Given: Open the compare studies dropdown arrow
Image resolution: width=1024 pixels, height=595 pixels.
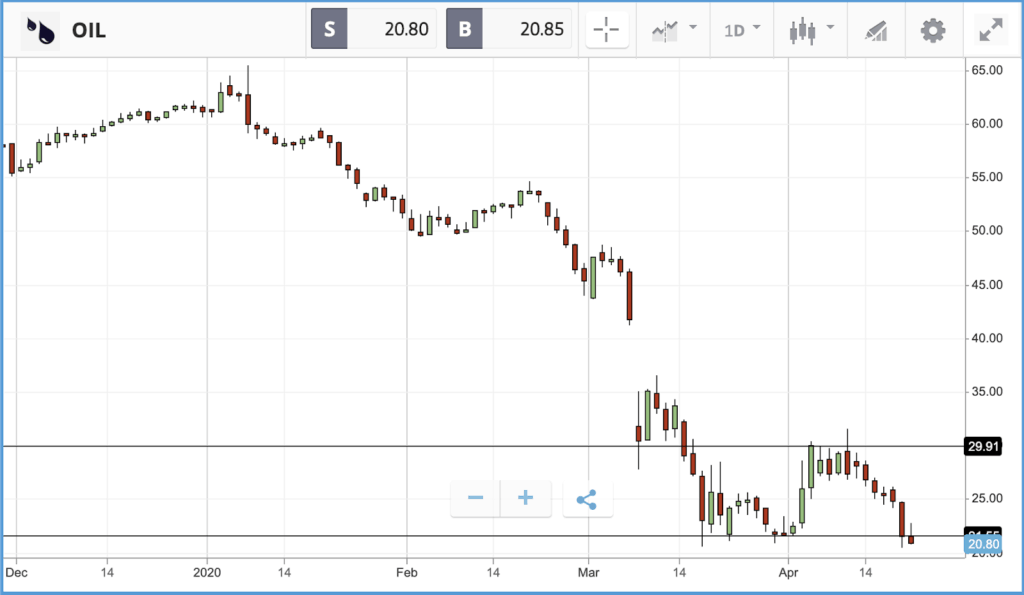Looking at the screenshot, I should tap(693, 27).
